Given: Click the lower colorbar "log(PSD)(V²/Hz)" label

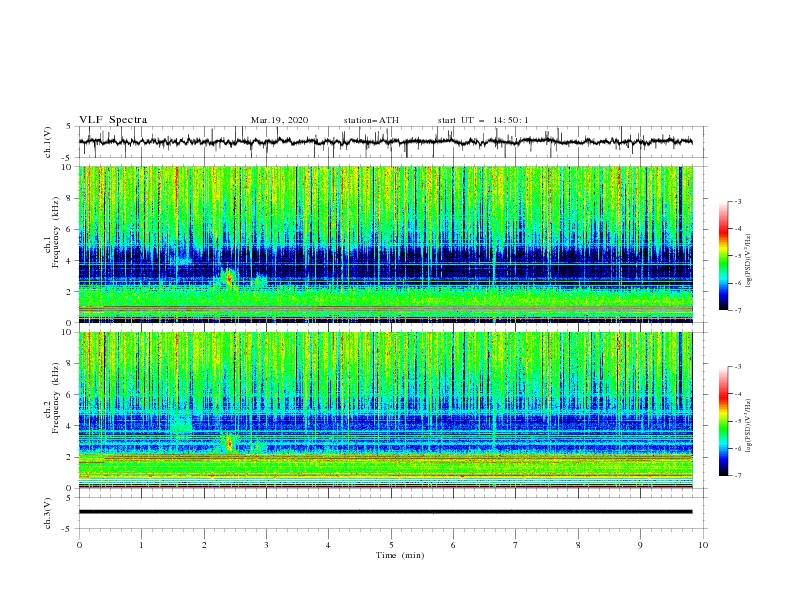Looking at the screenshot, I should click(x=749, y=425).
